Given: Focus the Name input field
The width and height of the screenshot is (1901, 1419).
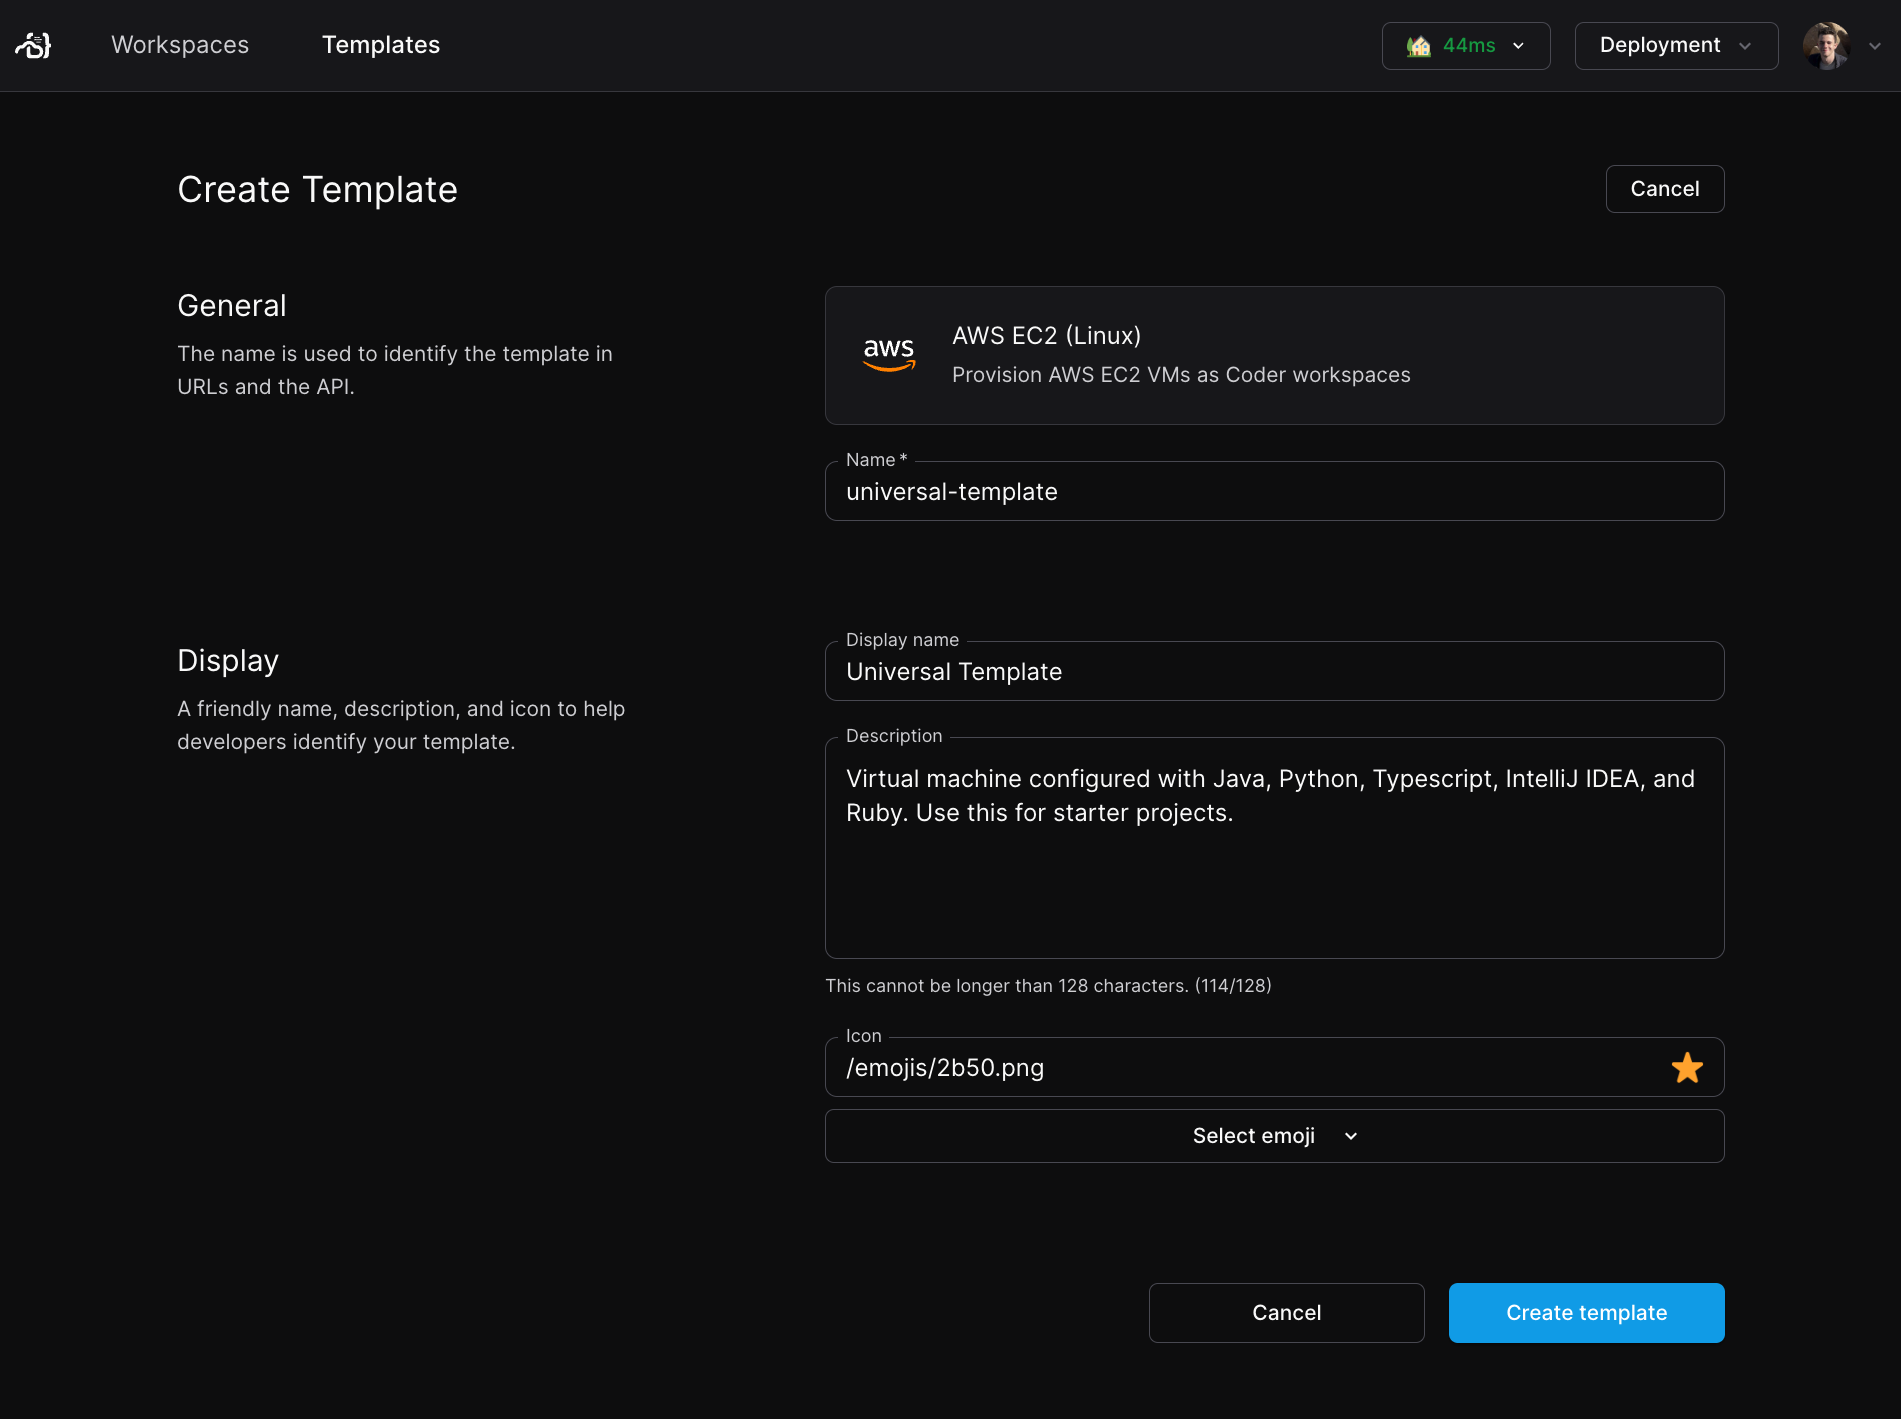Looking at the screenshot, I should 1274,491.
